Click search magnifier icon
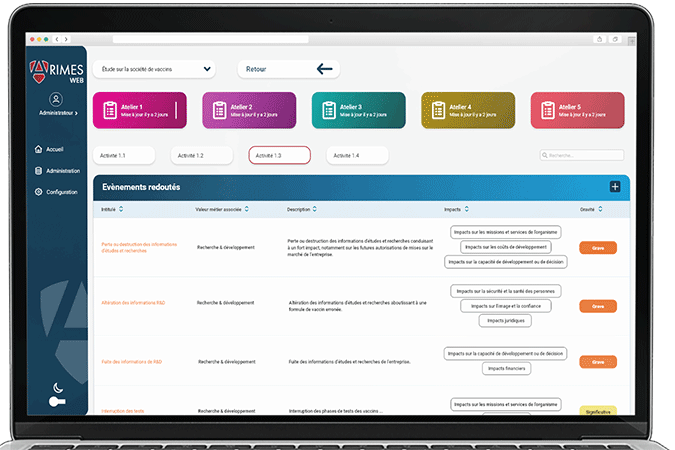This screenshot has width=675, height=450. (x=545, y=155)
